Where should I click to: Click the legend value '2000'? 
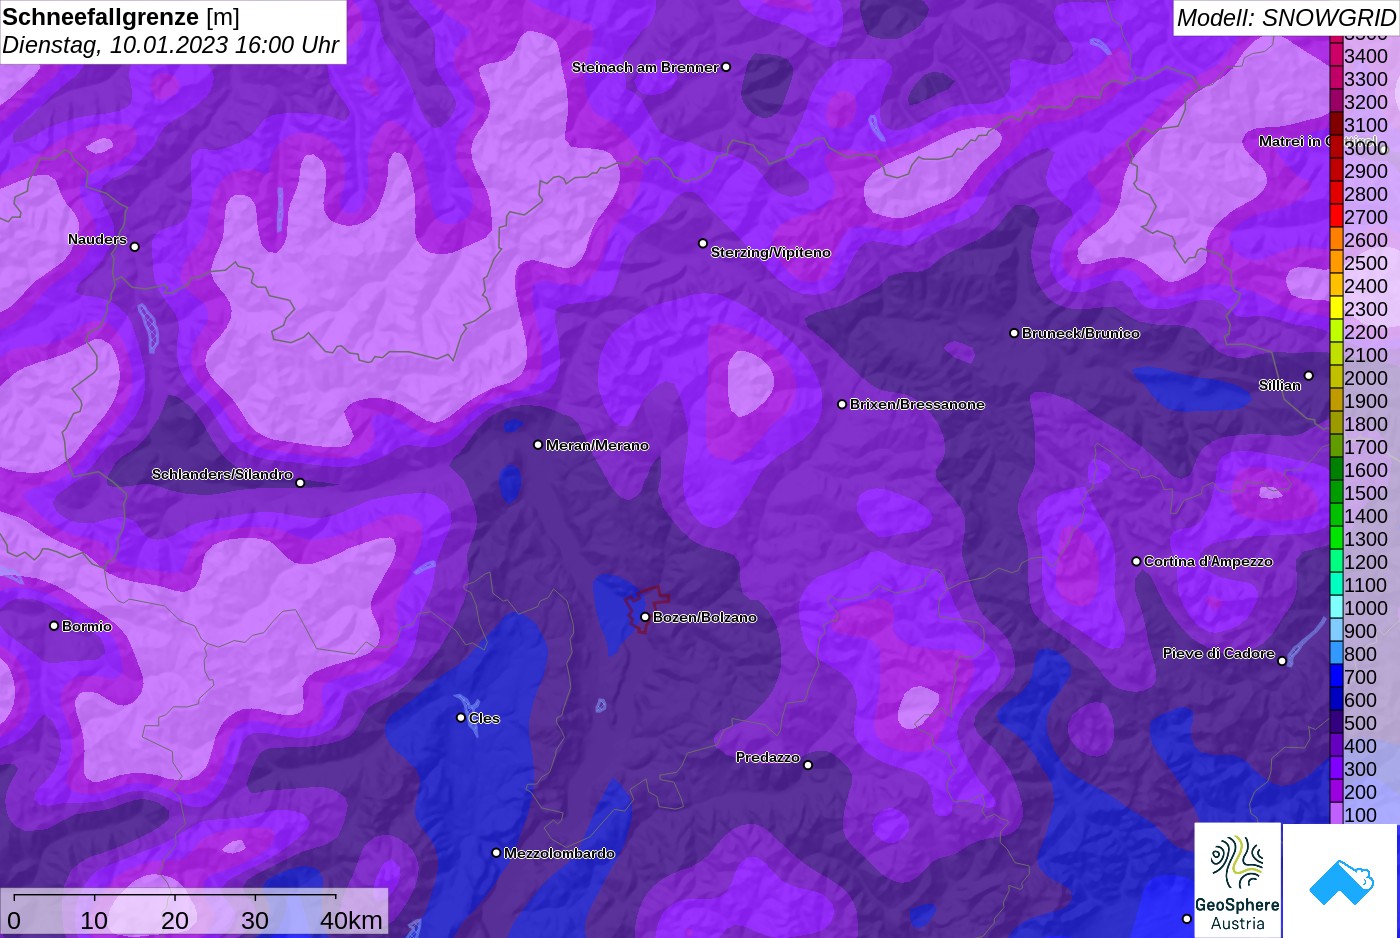coord(1366,378)
